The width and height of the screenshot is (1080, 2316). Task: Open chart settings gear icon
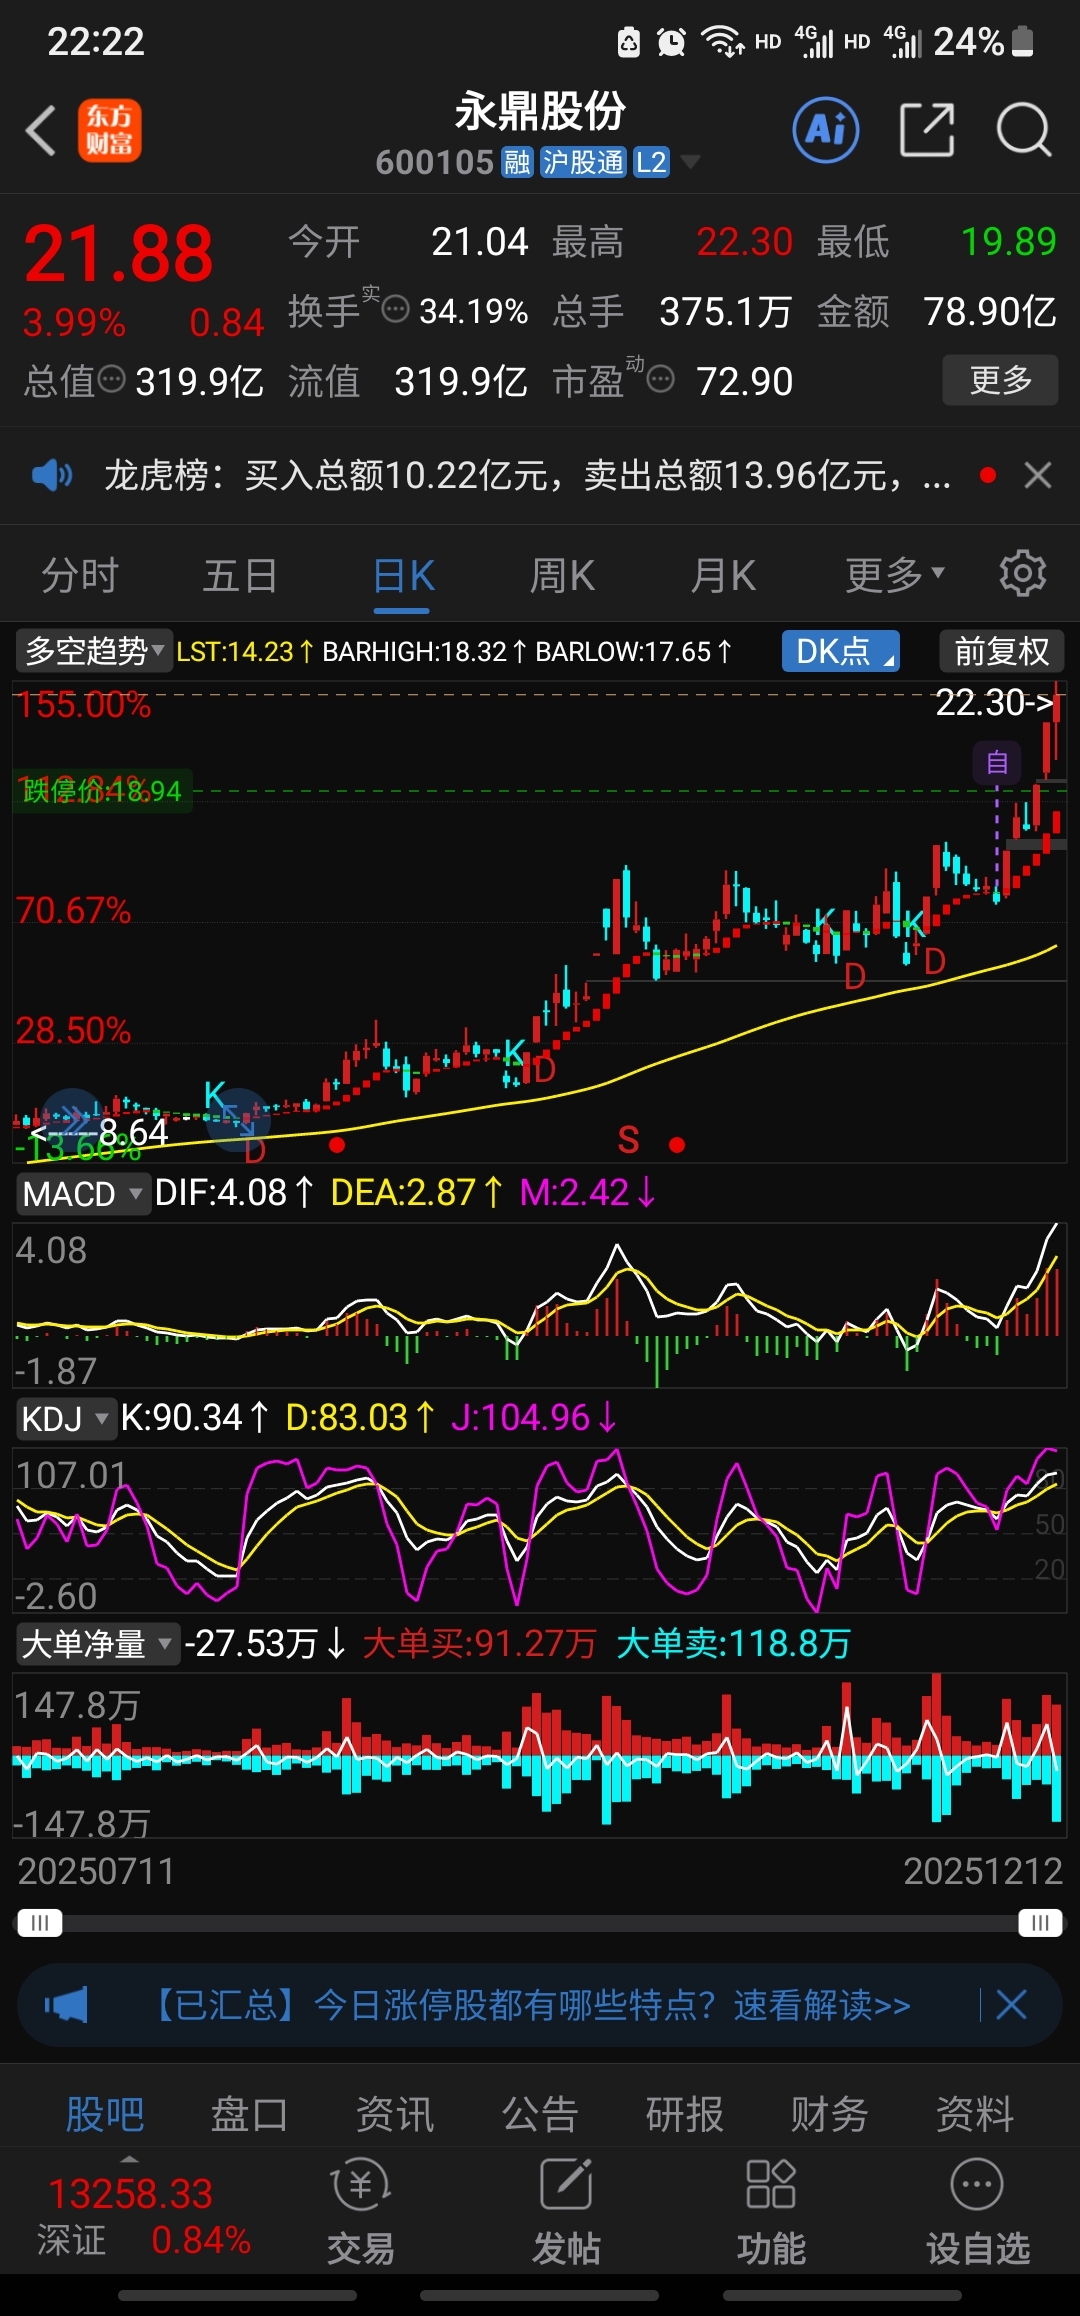pos(1023,574)
